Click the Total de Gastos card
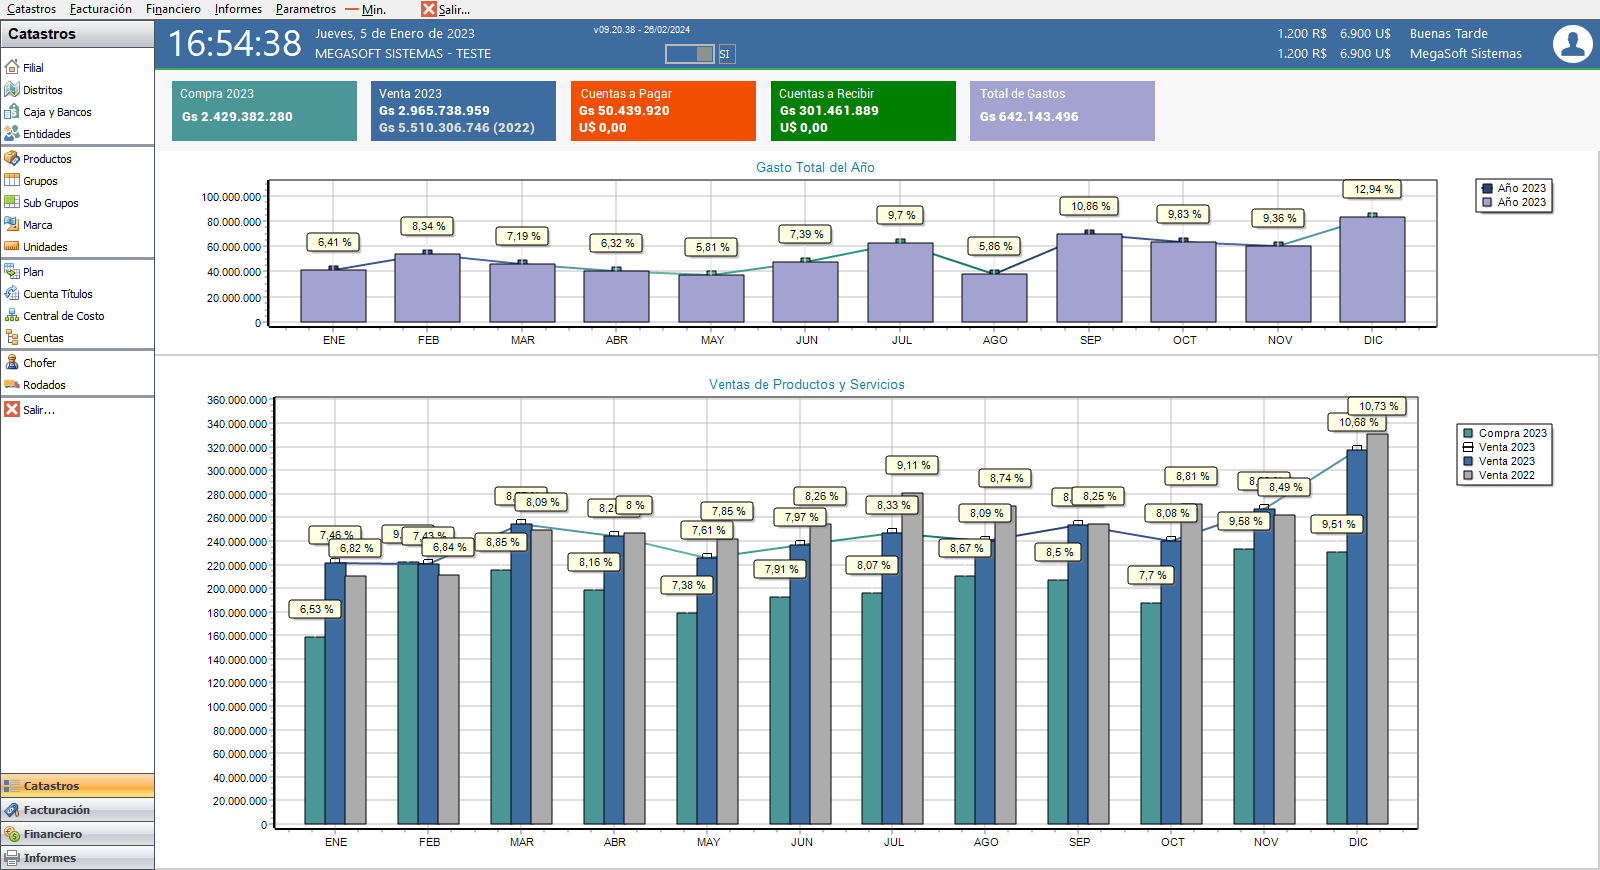Viewport: 1600px width, 870px height. coord(1062,111)
